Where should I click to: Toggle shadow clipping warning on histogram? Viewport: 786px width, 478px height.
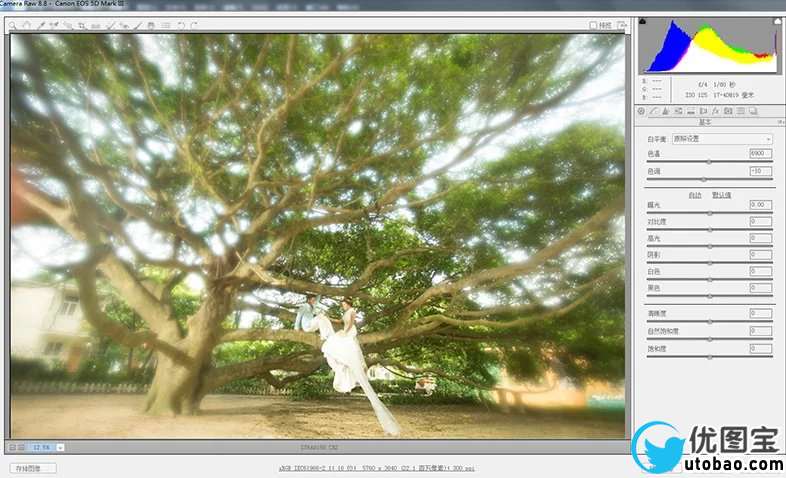pyautogui.click(x=643, y=21)
